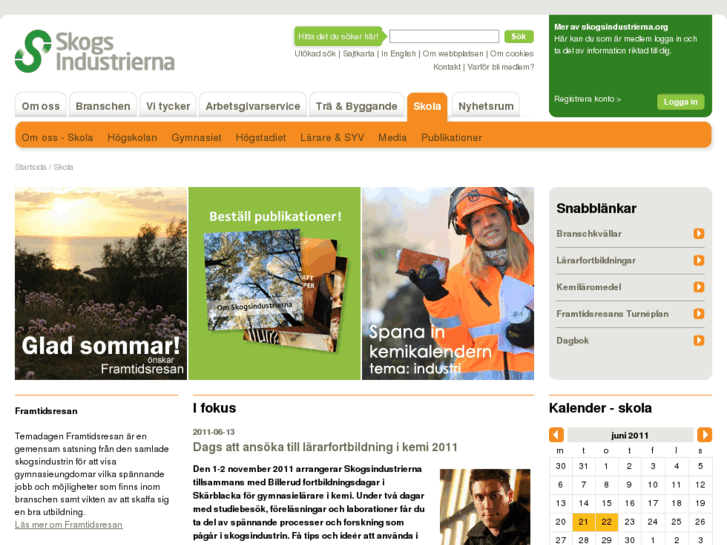Image resolution: width=727 pixels, height=545 pixels.
Task: Click the Utökad sök link
Action: coord(315,54)
